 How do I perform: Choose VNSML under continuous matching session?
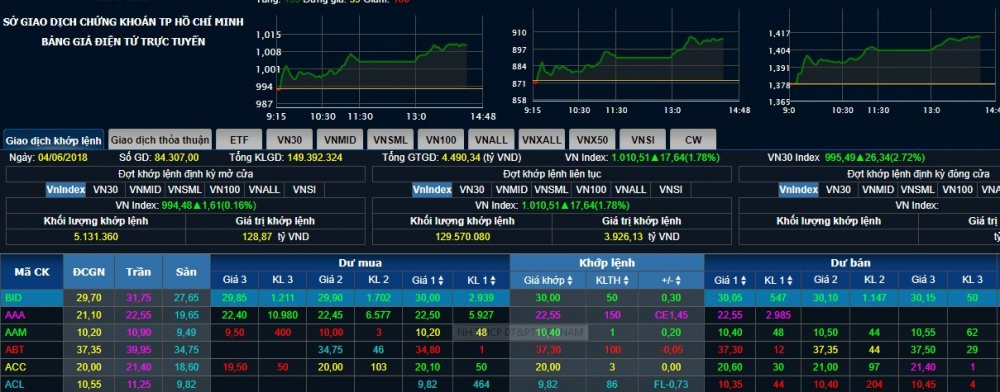(x=551, y=189)
